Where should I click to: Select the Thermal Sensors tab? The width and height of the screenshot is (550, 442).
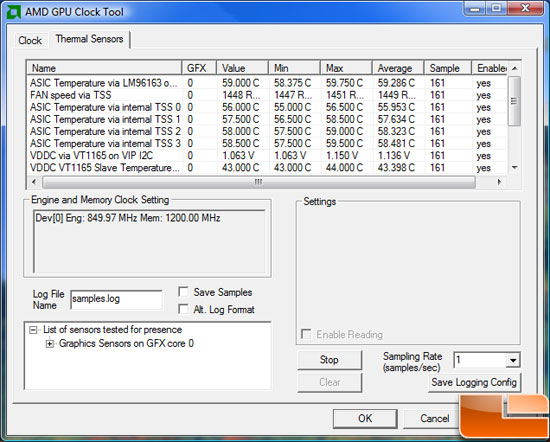[x=89, y=39]
